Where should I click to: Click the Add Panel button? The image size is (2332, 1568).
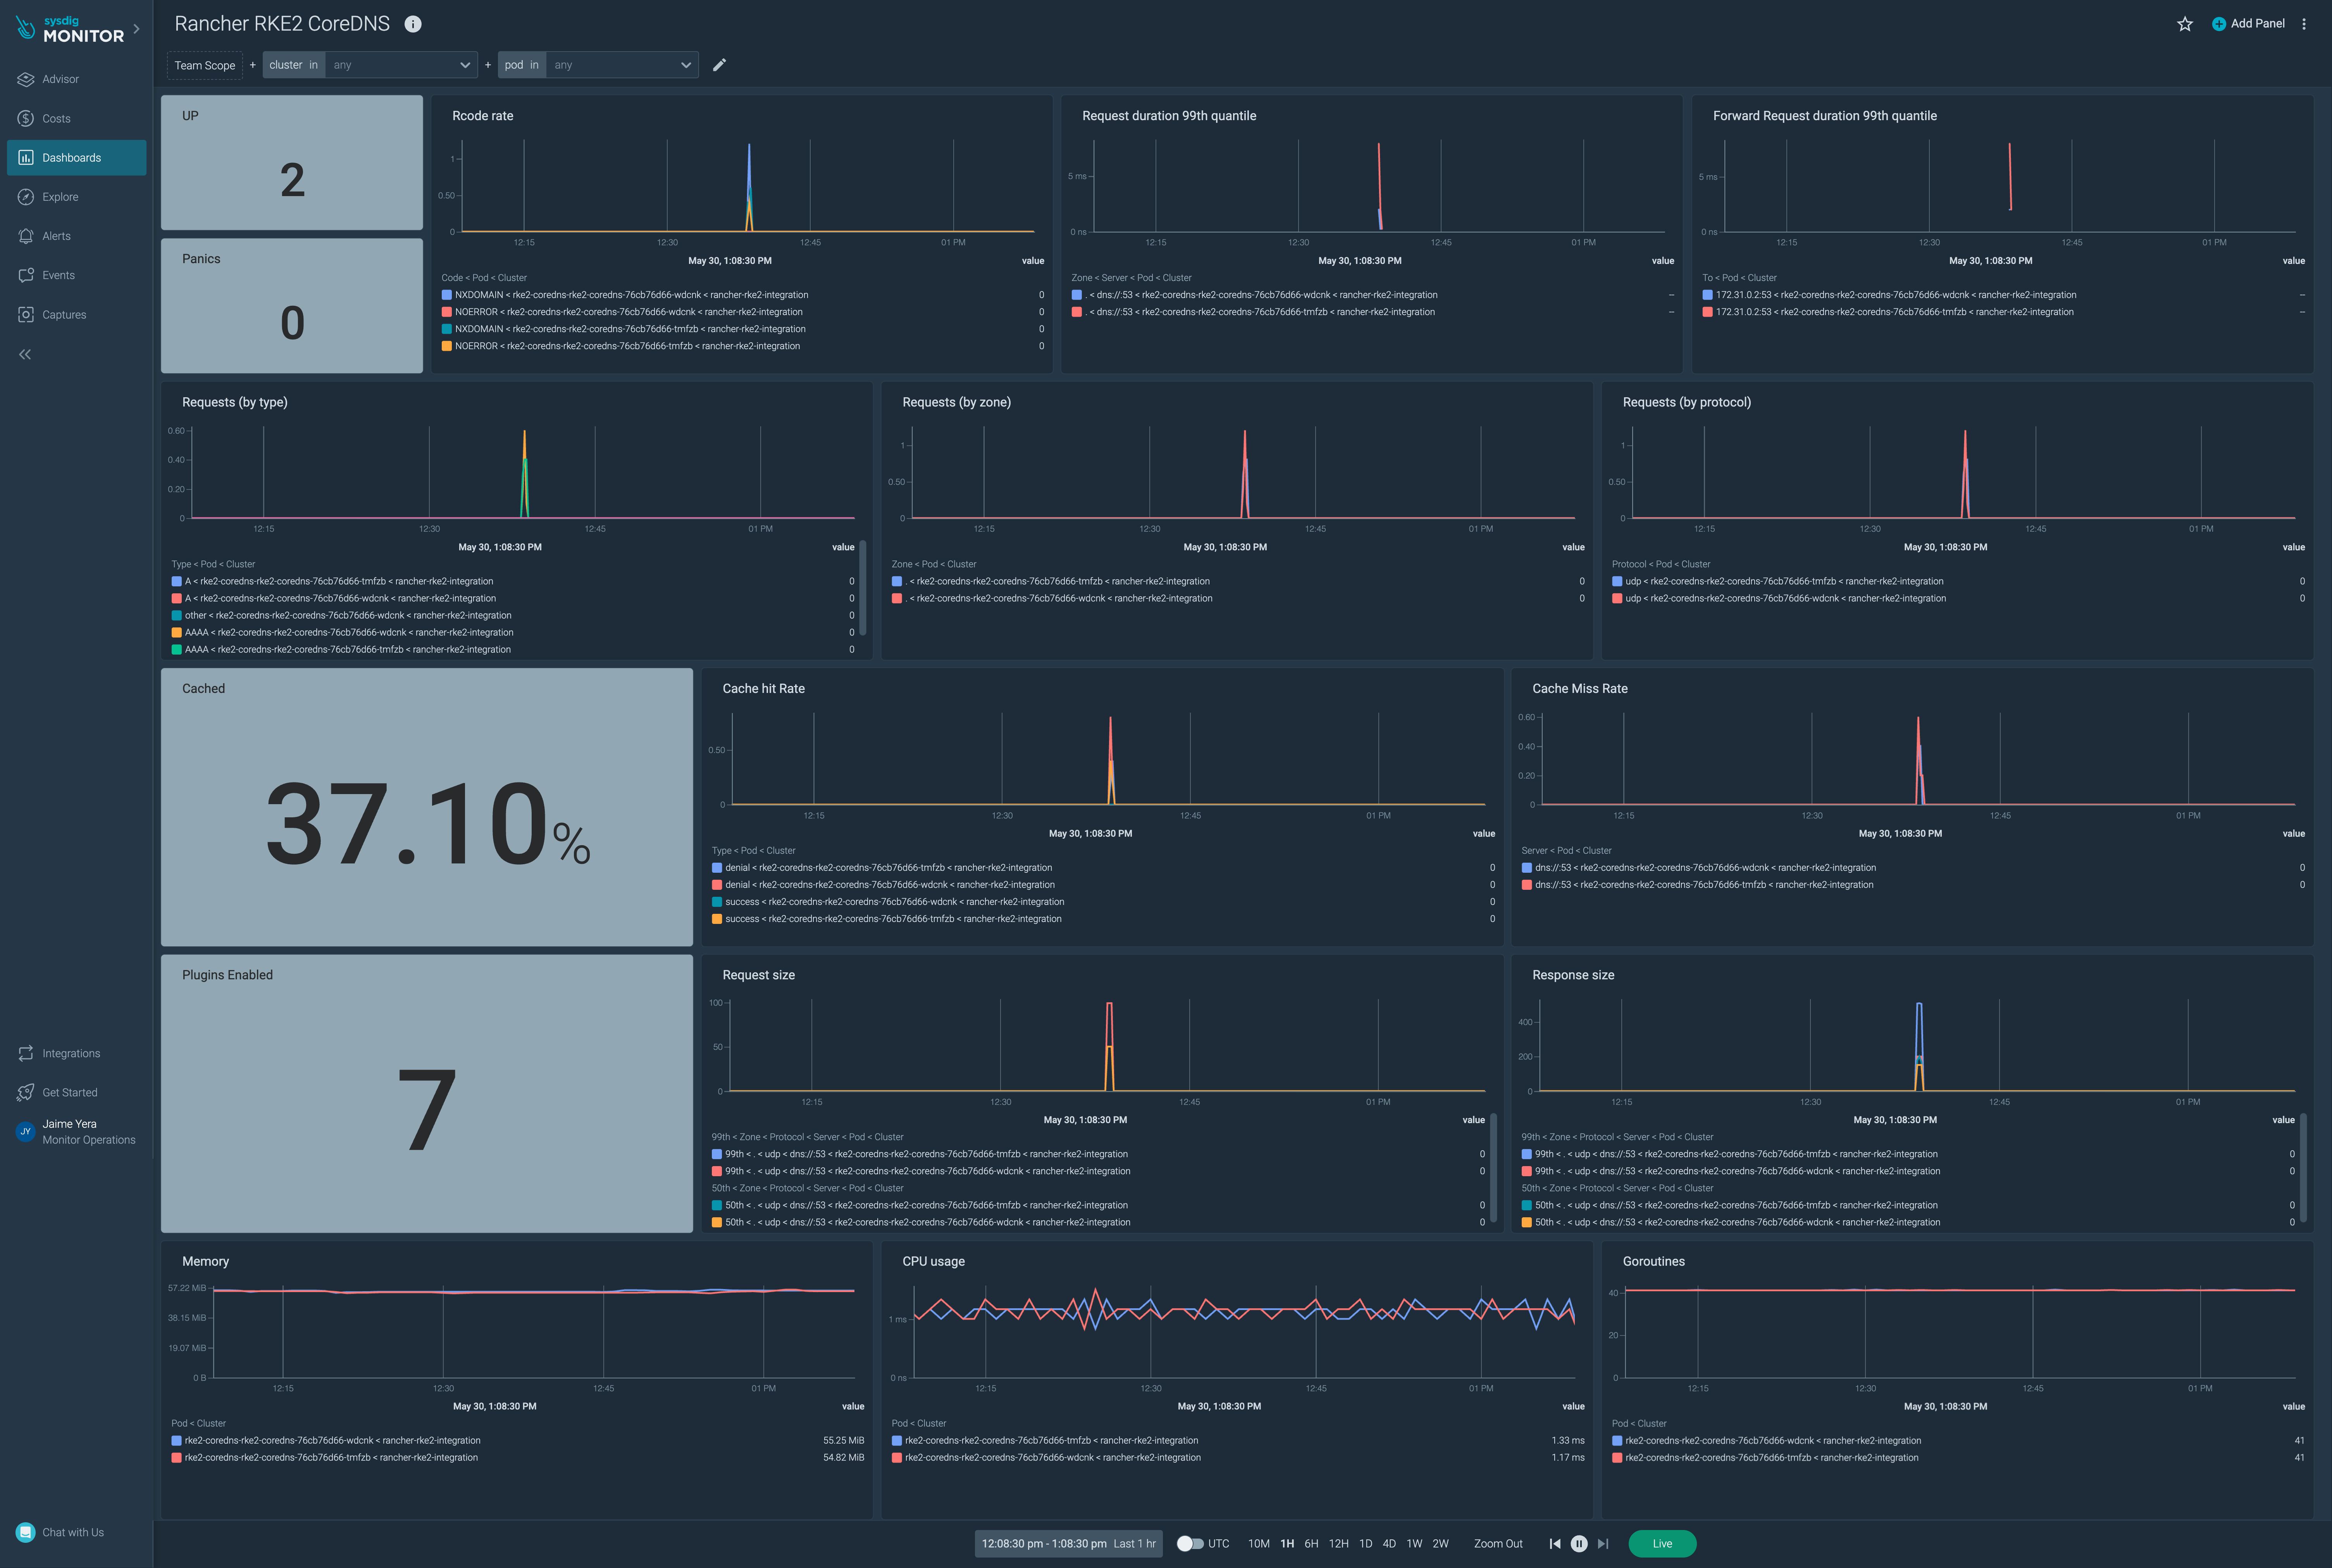coord(2248,23)
